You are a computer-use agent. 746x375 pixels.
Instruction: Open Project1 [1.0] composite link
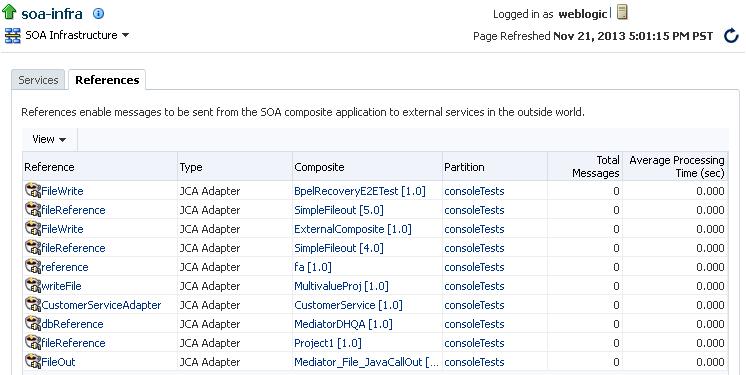(x=328, y=343)
